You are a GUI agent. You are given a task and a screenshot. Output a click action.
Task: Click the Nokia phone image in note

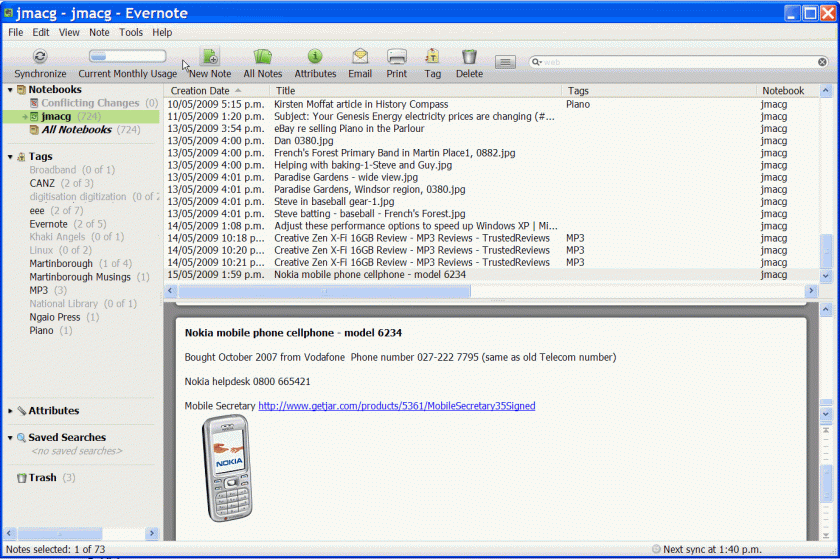tap(227, 468)
